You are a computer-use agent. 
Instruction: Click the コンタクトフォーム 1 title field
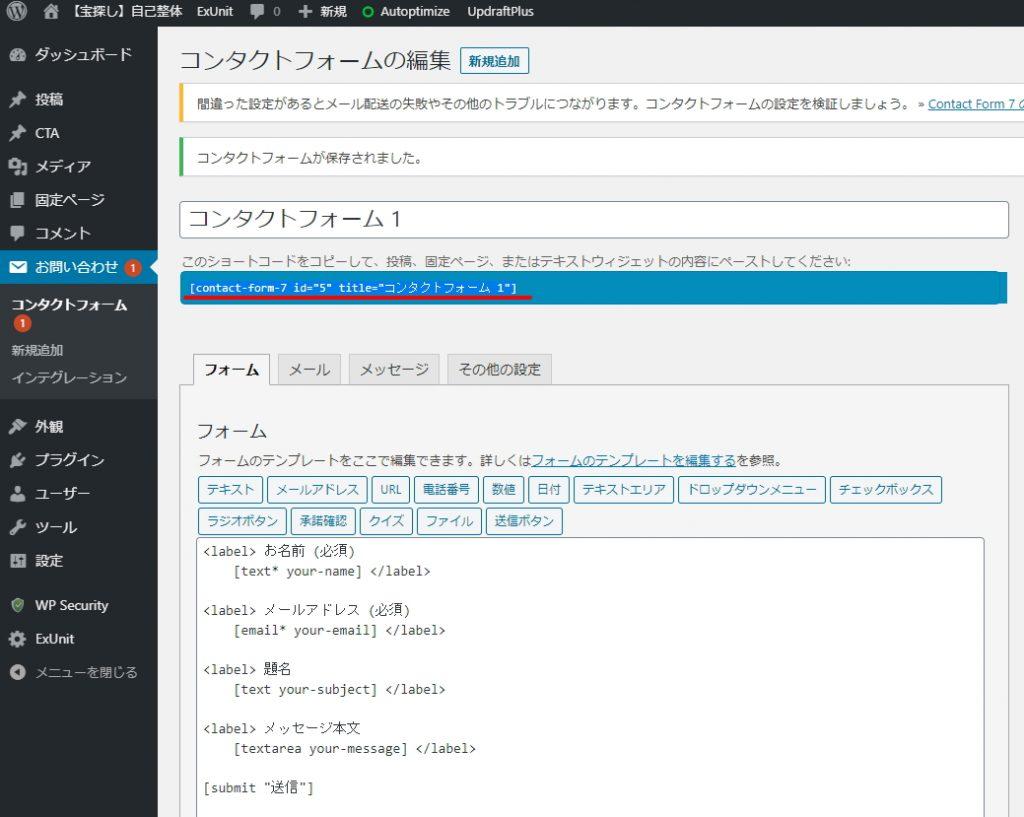[594, 219]
